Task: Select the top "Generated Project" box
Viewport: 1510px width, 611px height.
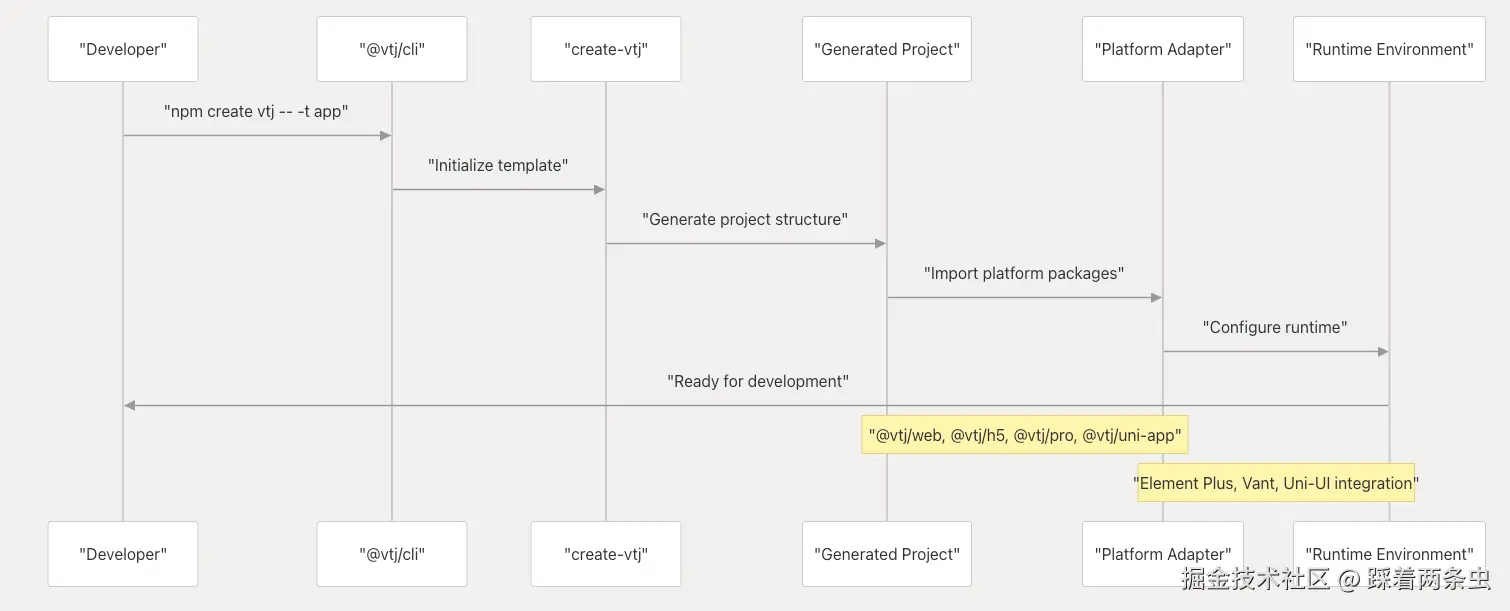Action: click(887, 49)
